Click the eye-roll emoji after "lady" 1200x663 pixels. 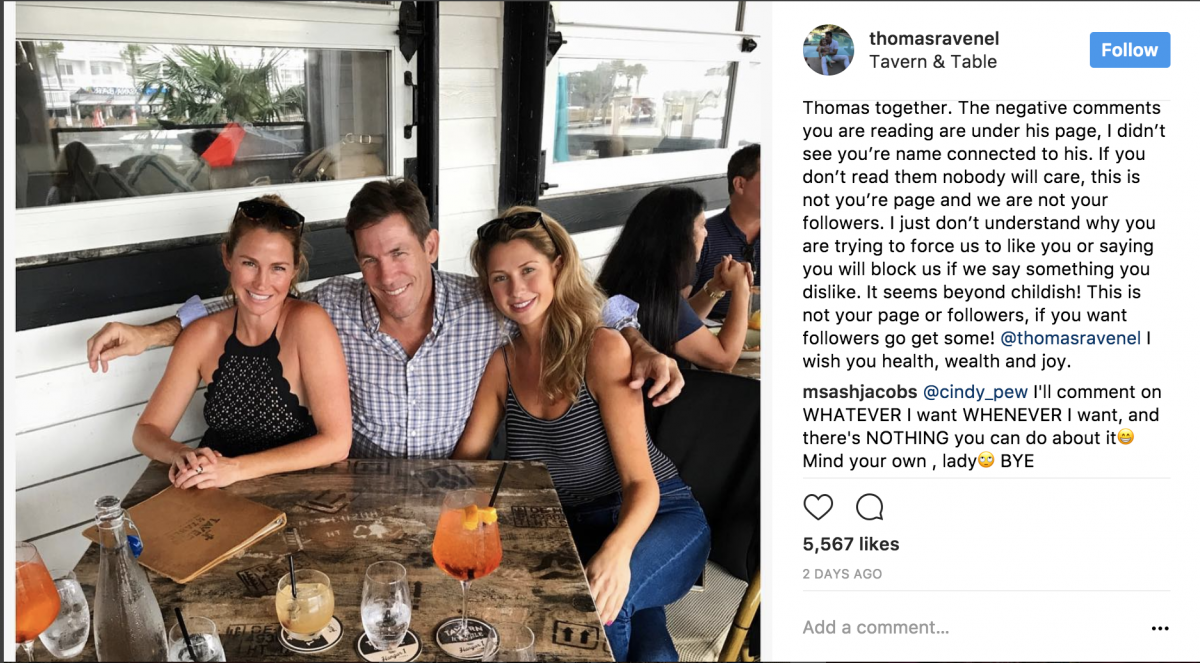pyautogui.click(x=985, y=461)
